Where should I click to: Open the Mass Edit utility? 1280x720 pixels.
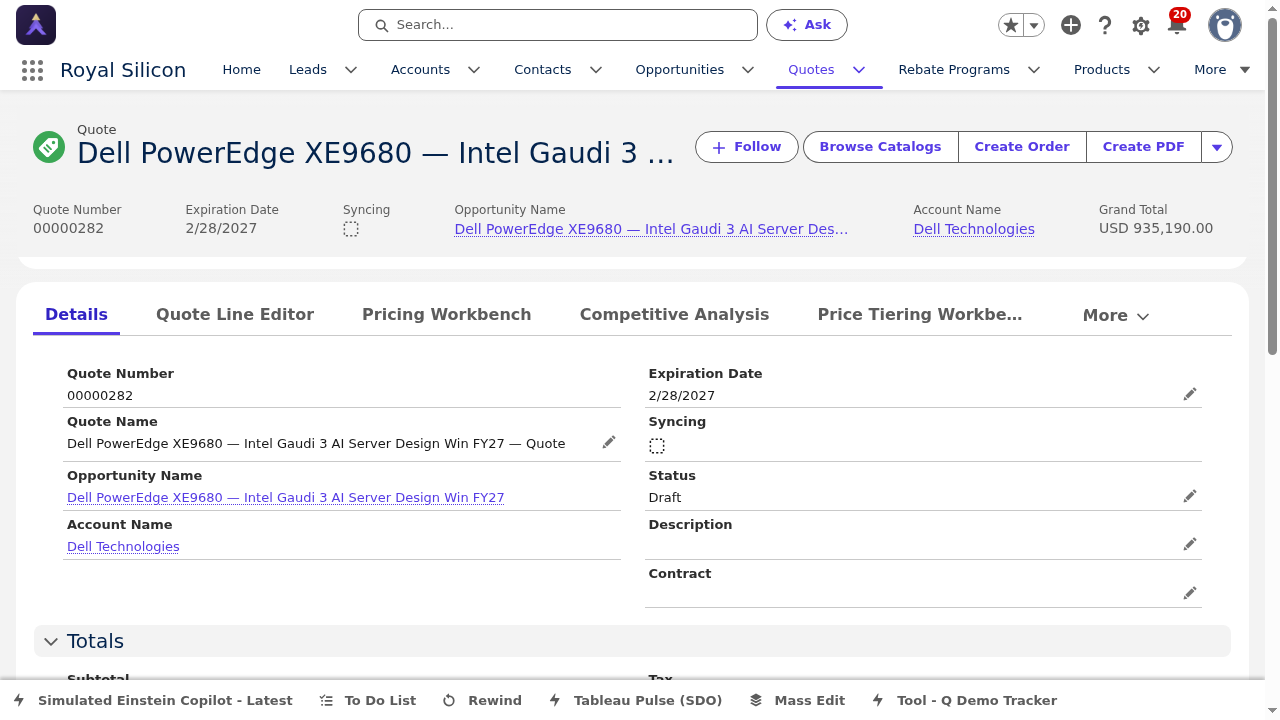(797, 700)
